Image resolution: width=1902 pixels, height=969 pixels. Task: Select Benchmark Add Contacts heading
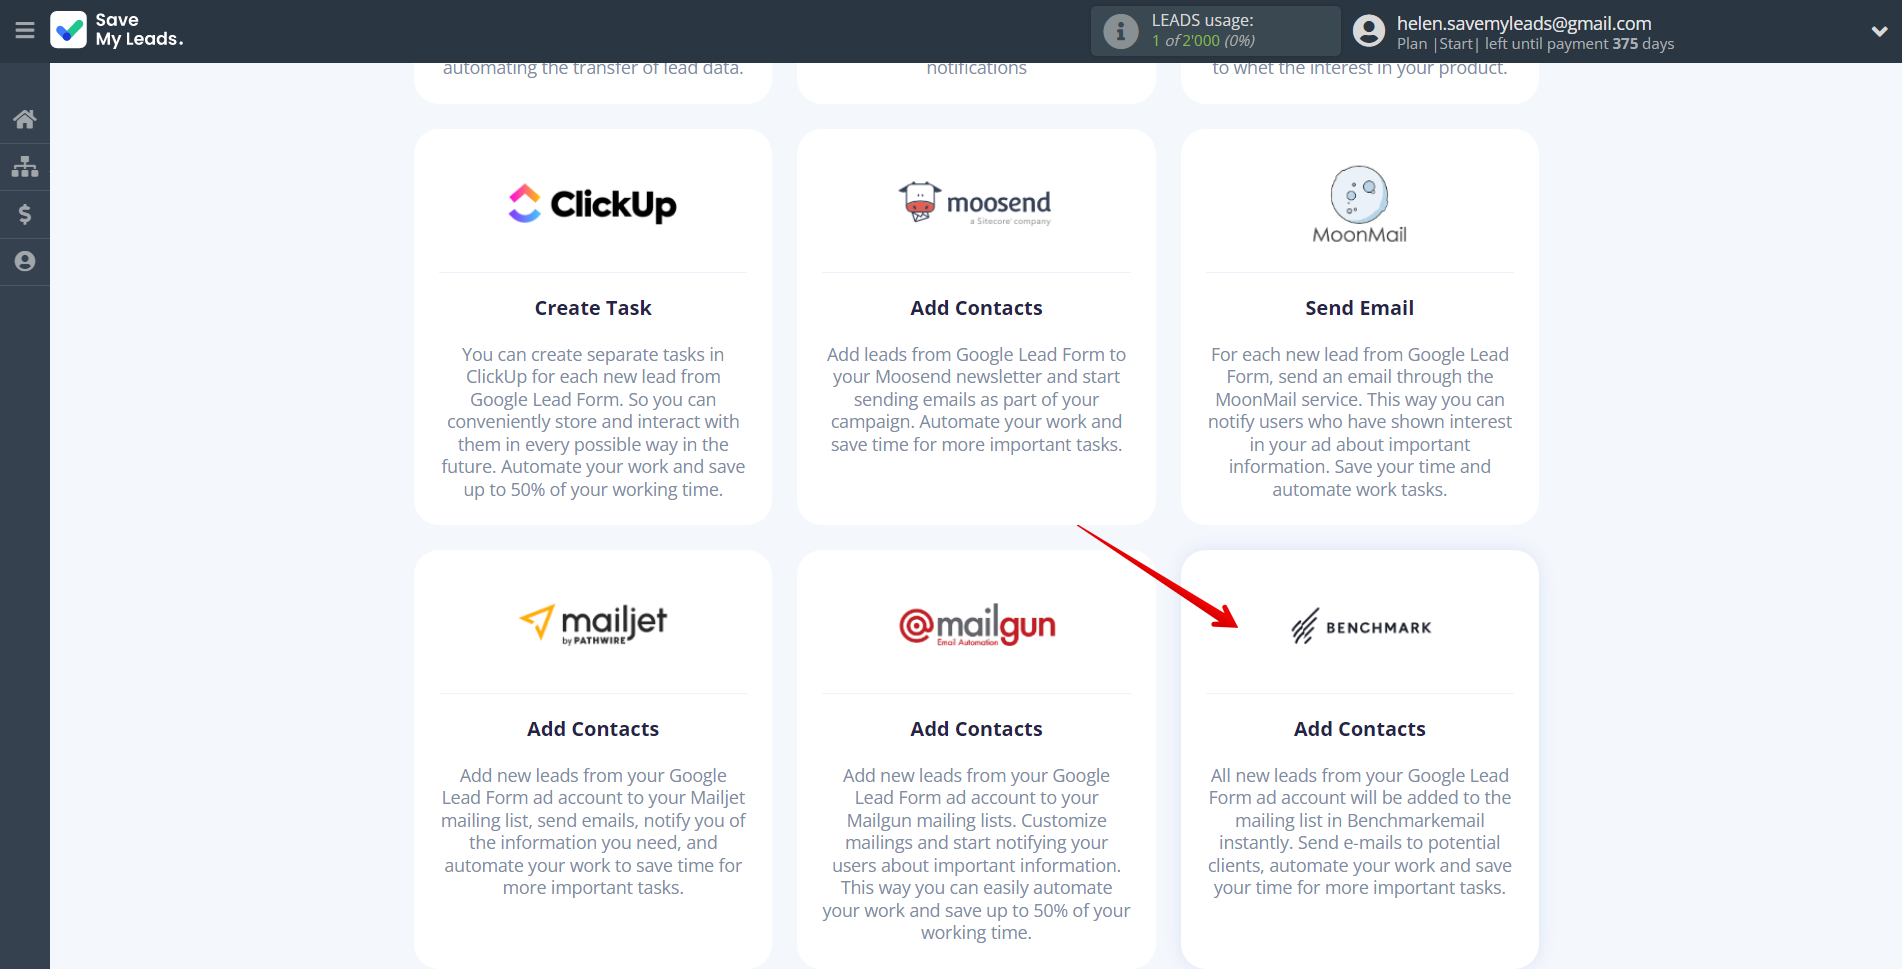1359,729
